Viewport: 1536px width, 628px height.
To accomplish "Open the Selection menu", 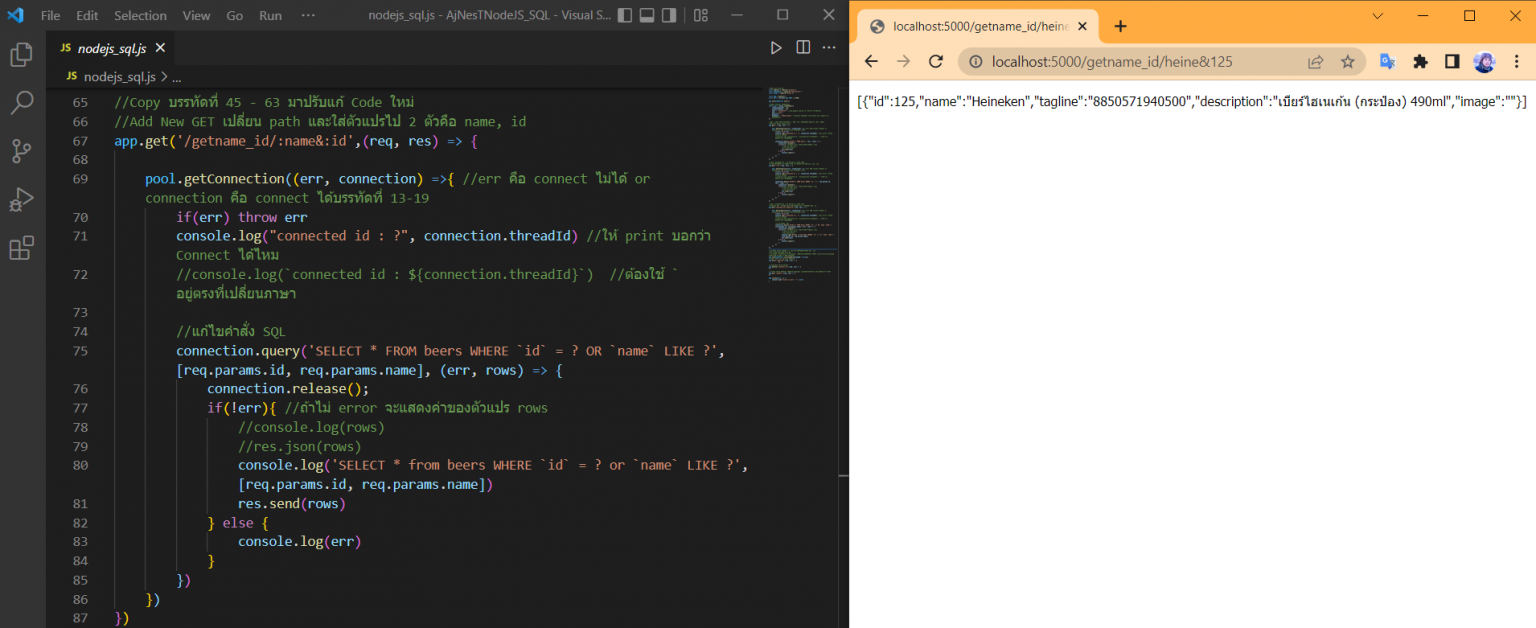I will pyautogui.click(x=140, y=16).
